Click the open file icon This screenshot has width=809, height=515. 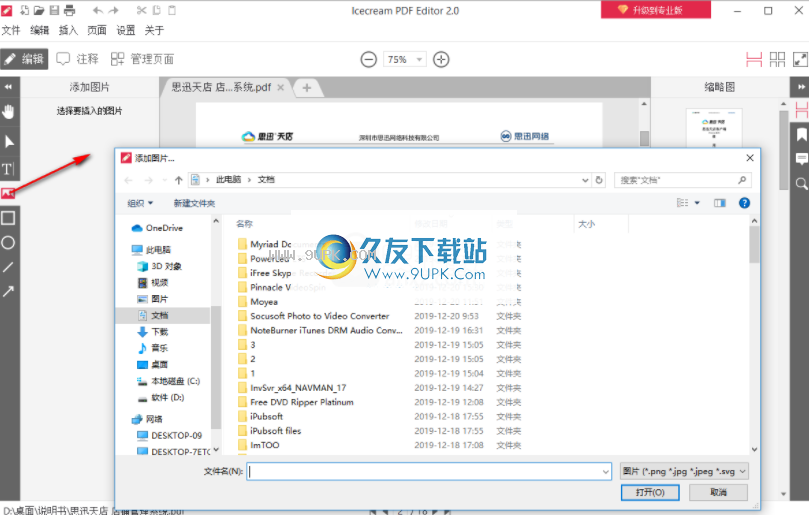(39, 10)
